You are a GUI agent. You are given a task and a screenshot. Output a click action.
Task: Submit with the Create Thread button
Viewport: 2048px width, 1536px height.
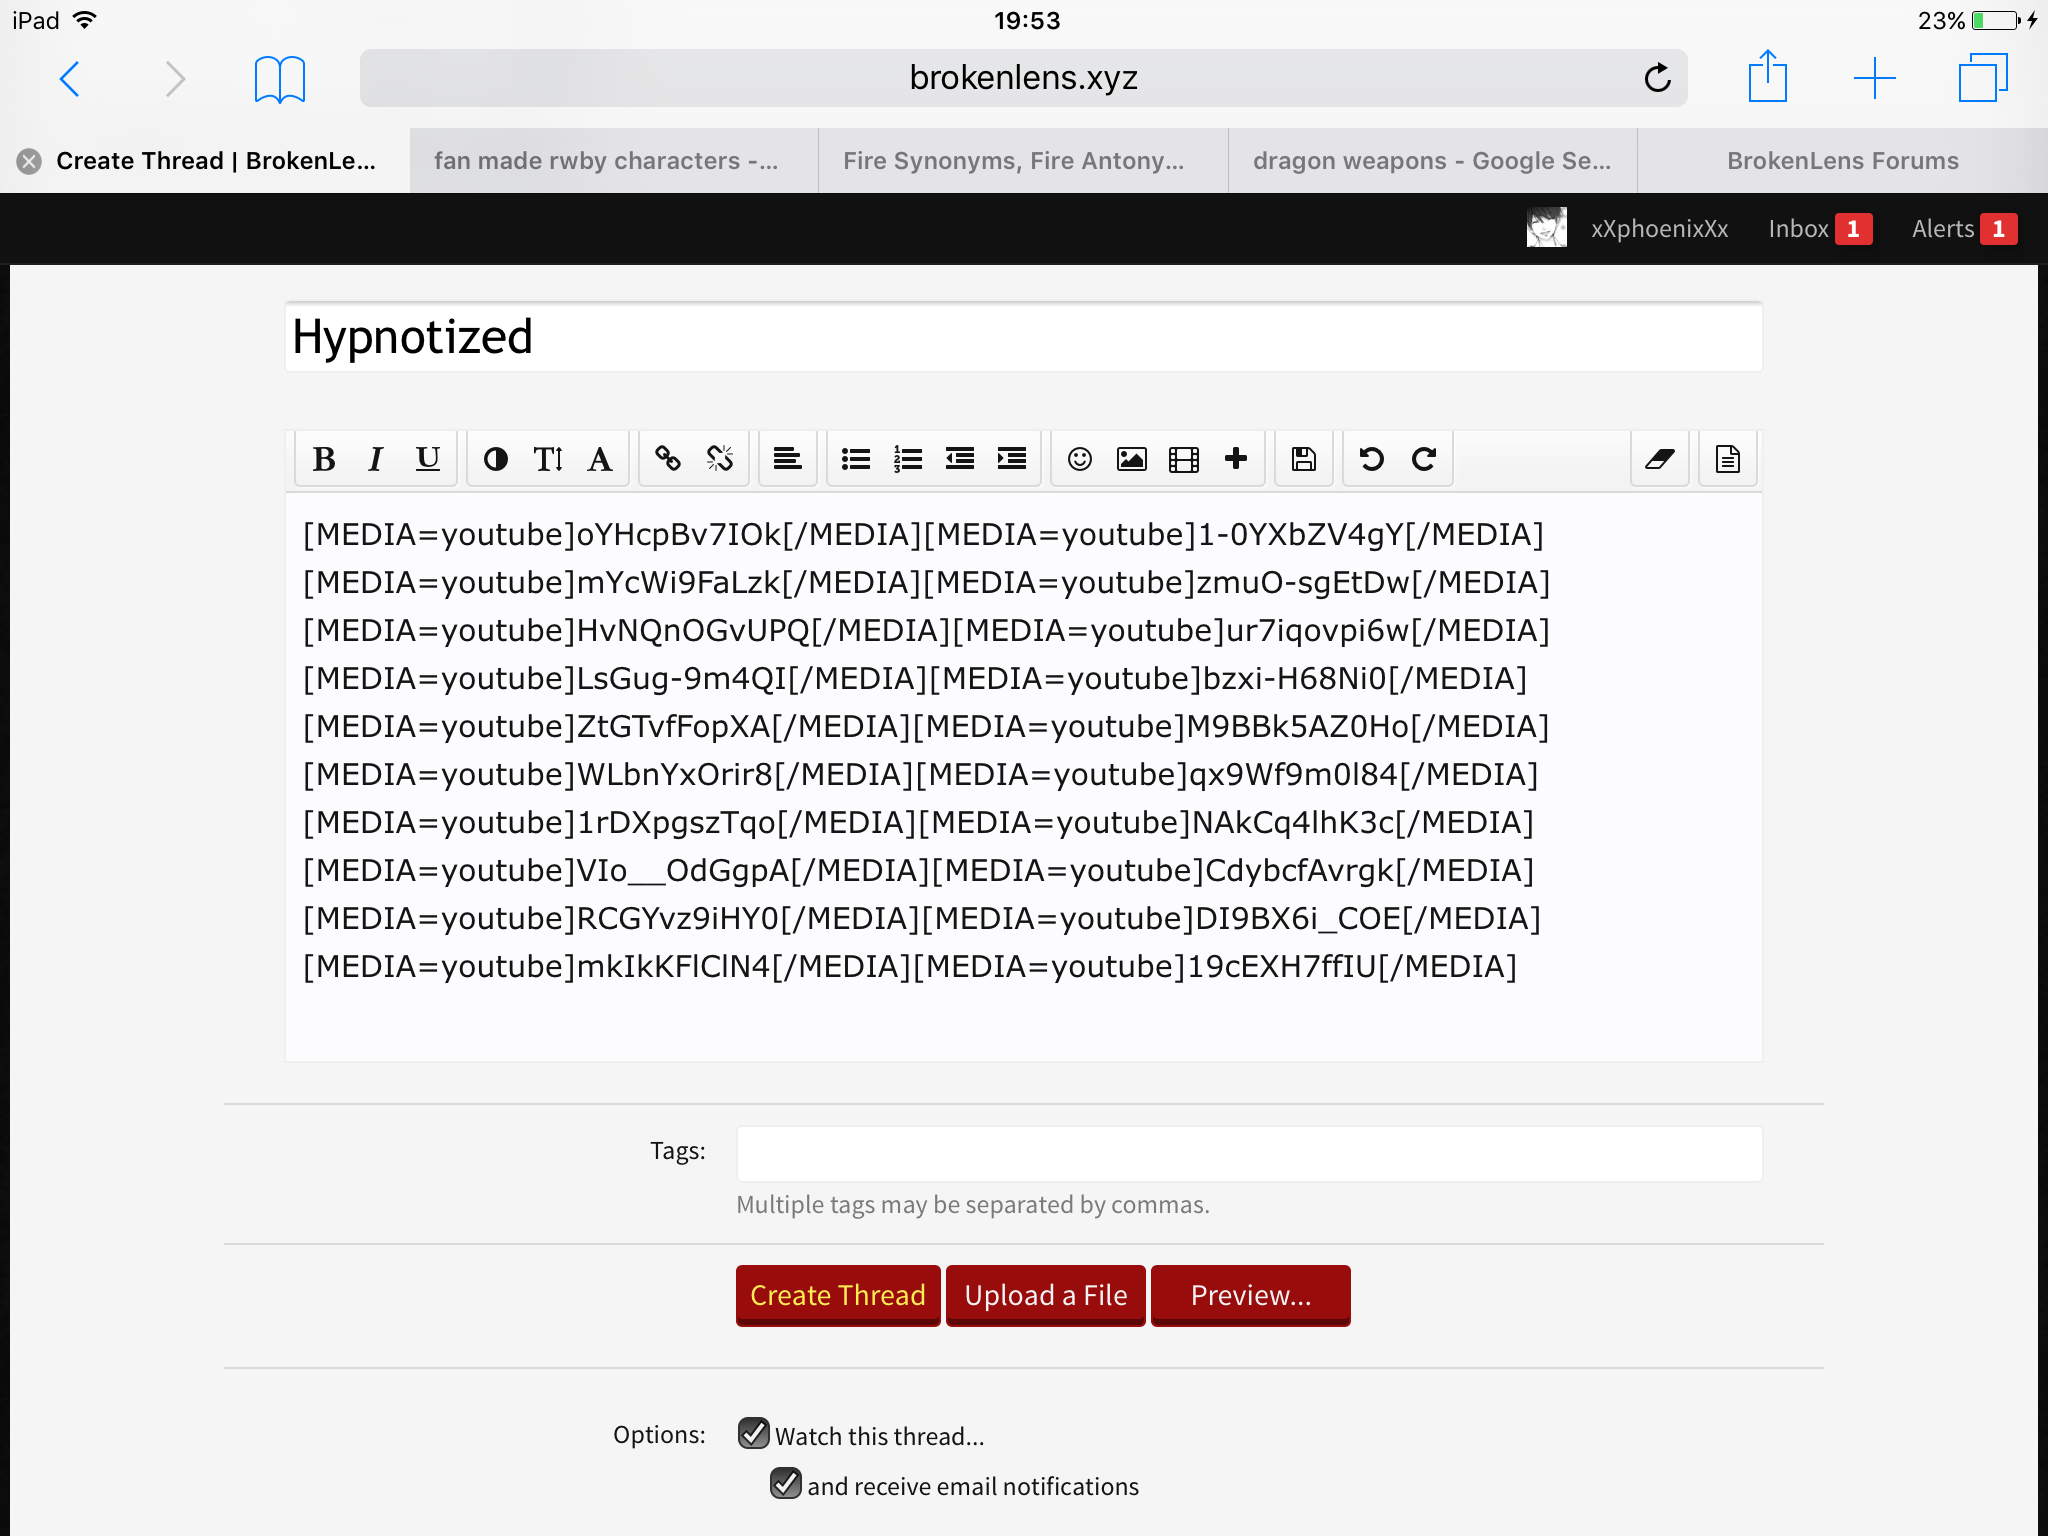[x=838, y=1295]
